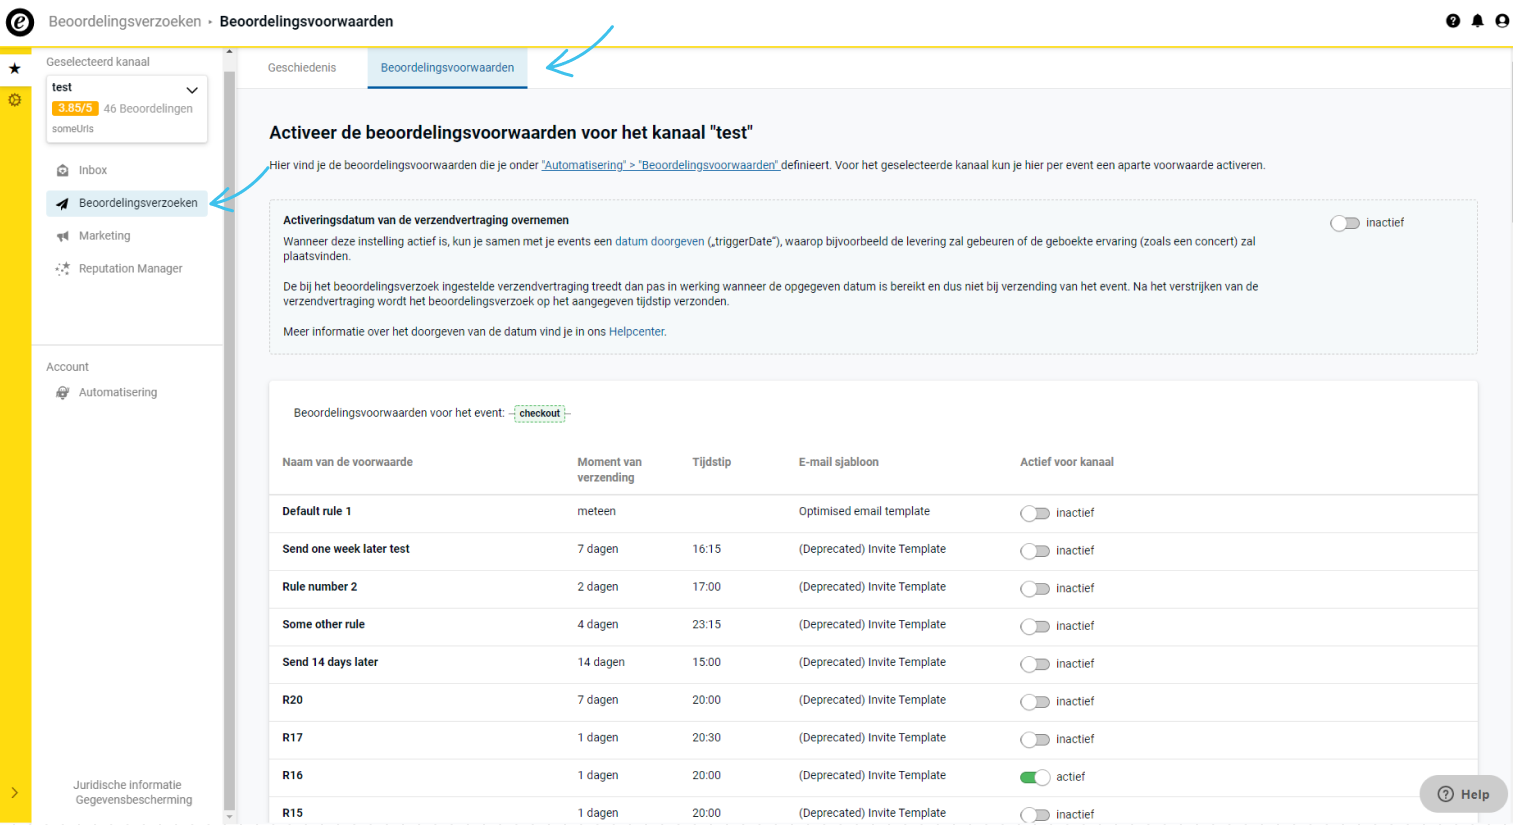This screenshot has height=825, width=1513.
Task: Click Beoordelingsverzoeken in the breadcrumb
Action: coord(125,22)
